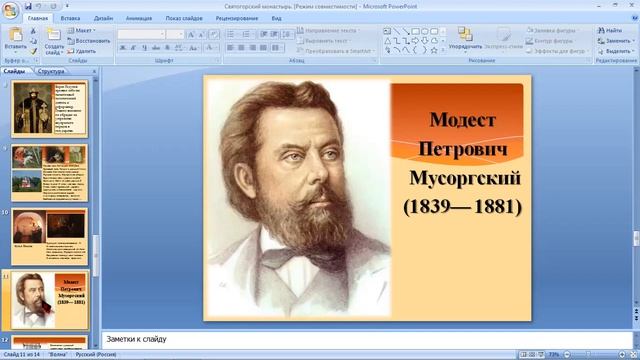Open the font color A button

[210, 48]
